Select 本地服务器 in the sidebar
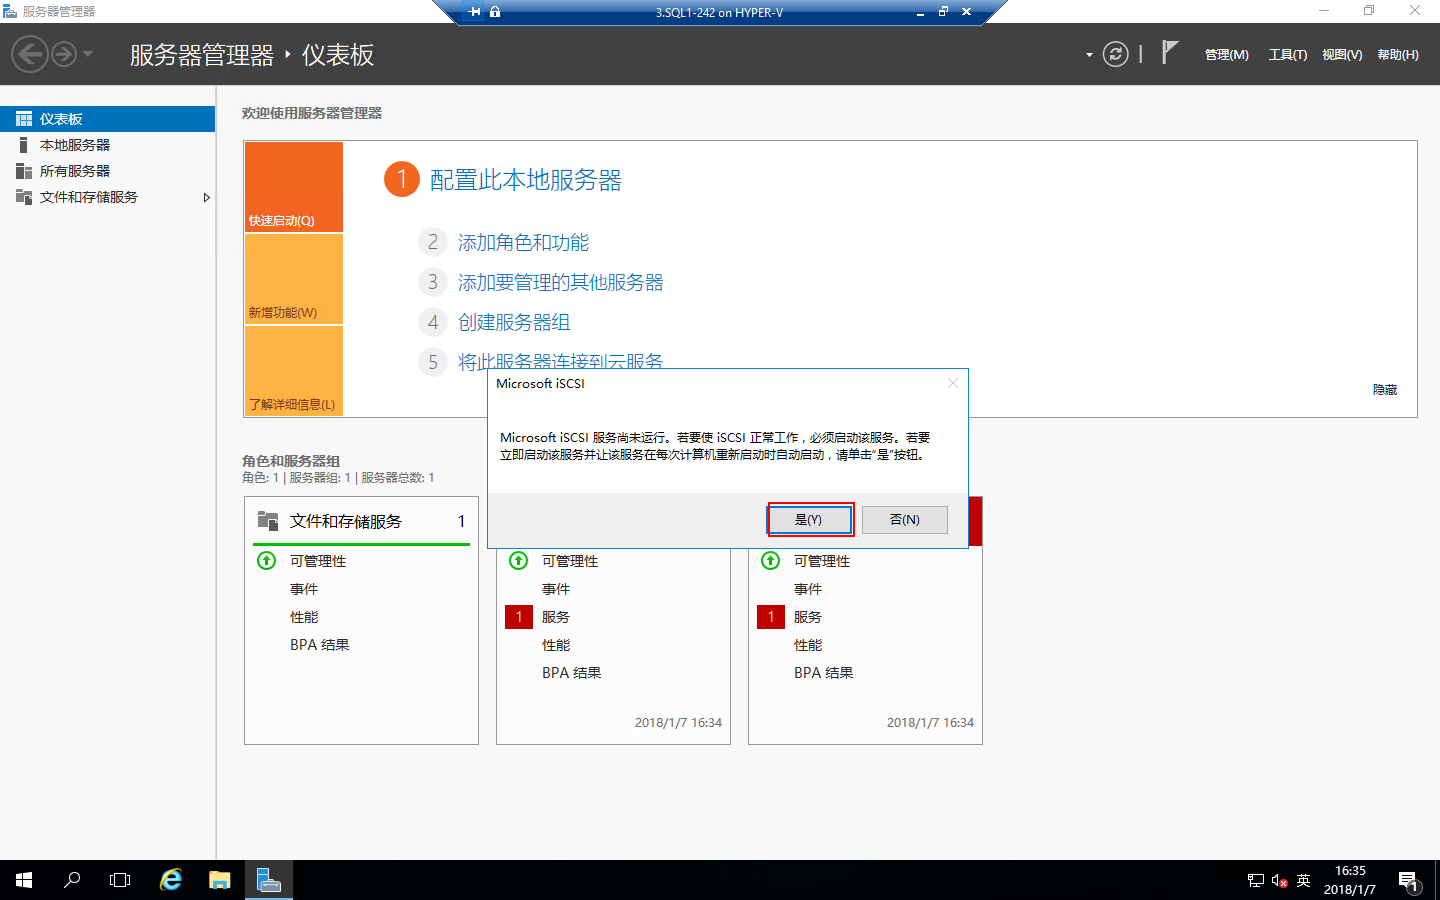Screen dimensions: 1440x900 coord(107,145)
